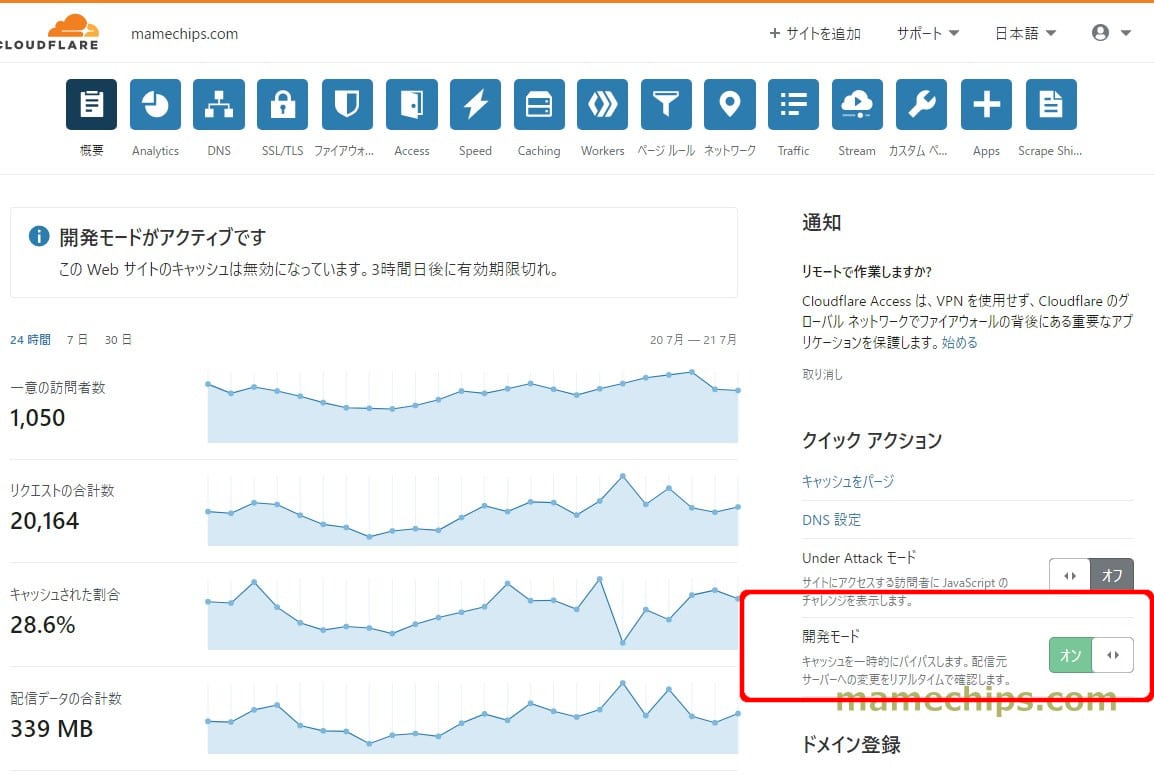The image size is (1154, 778).
Task: Open the サポート dropdown
Action: pos(927,33)
